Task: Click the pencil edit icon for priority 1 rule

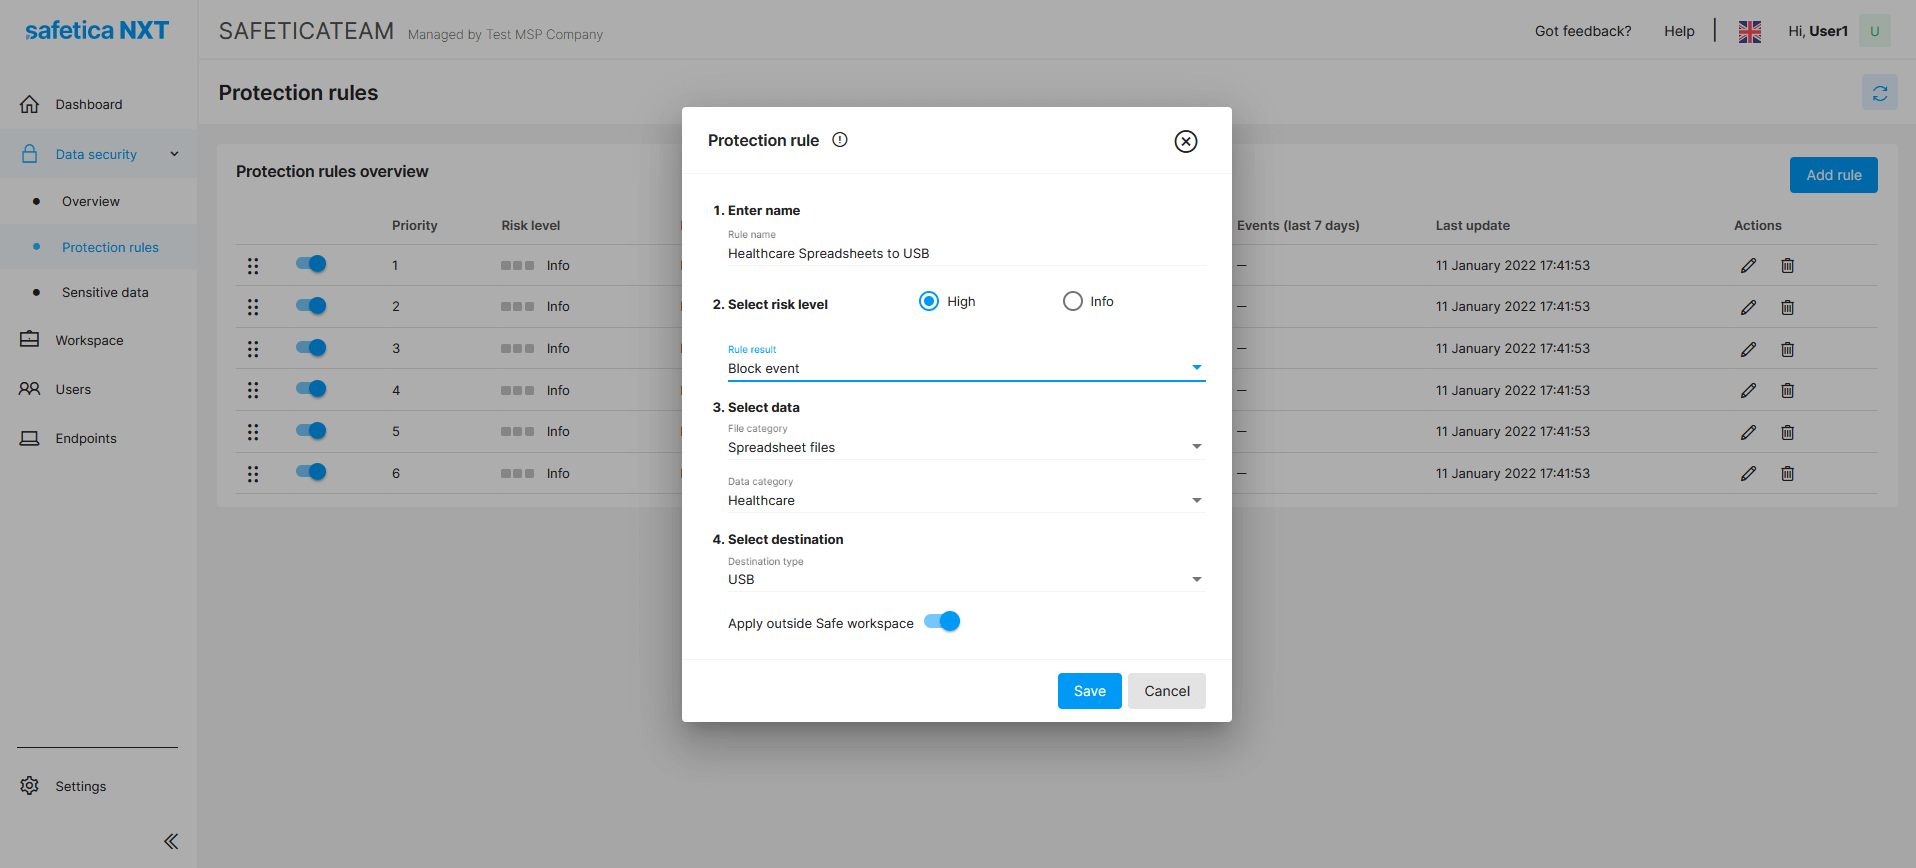Action: pyautogui.click(x=1748, y=266)
